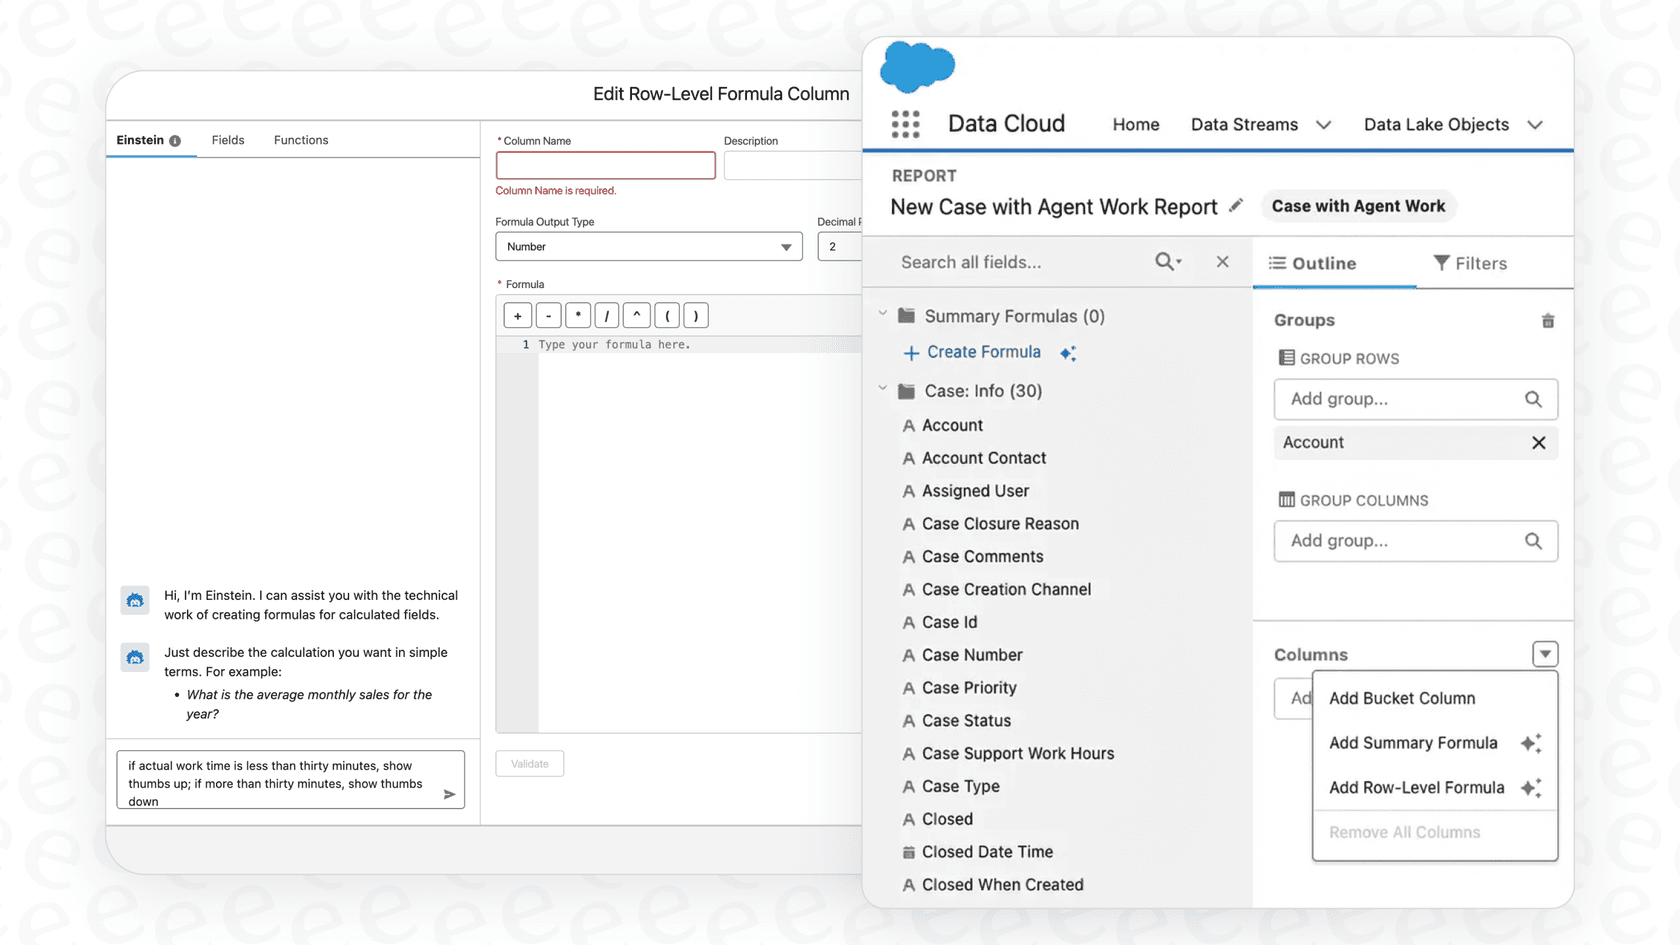Viewport: 1680px width, 945px height.
Task: Open the Data Lake Objects navigation chevron
Action: [x=1536, y=125]
